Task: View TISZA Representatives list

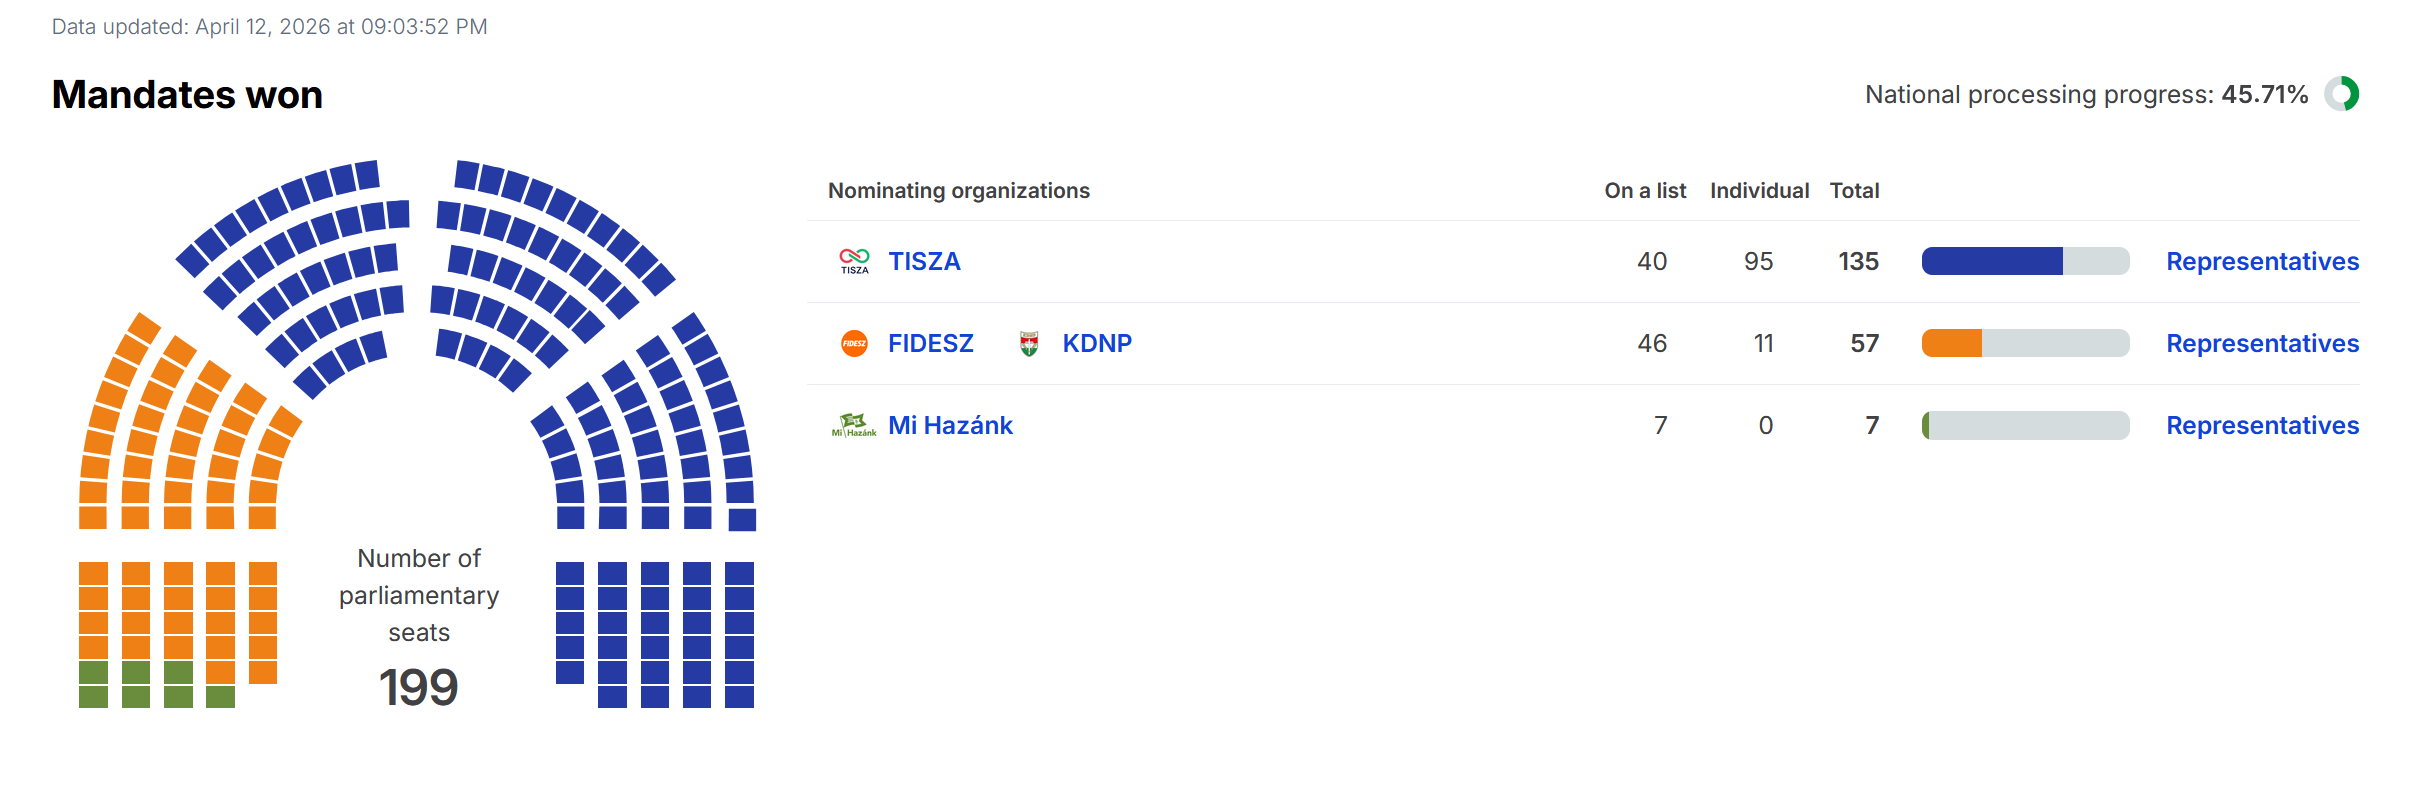Action: point(2262,261)
